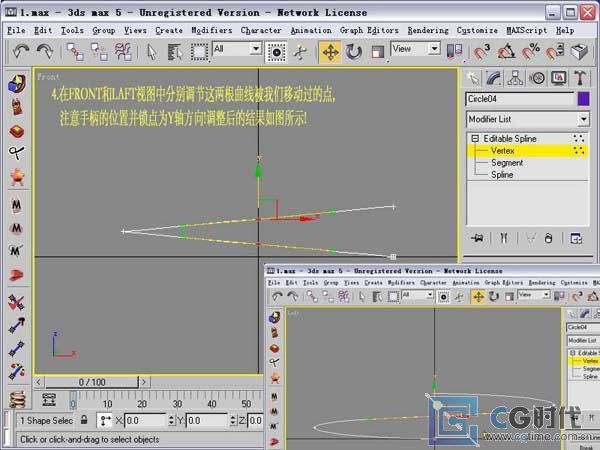The width and height of the screenshot is (600, 450).
Task: Select the Rotate tool in main window
Action: click(354, 52)
